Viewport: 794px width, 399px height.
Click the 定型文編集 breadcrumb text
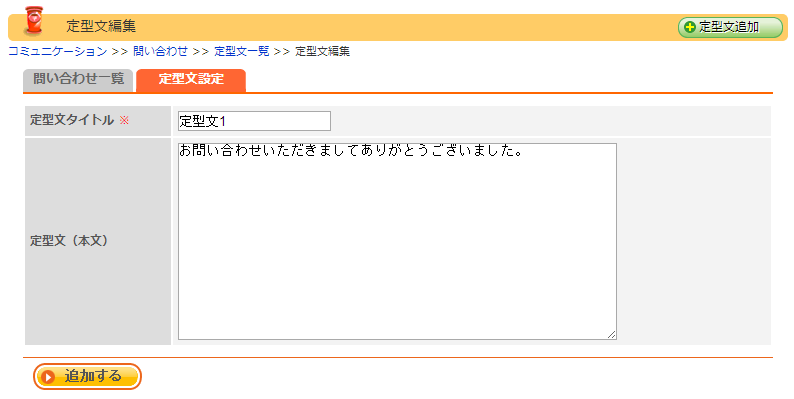tap(323, 51)
